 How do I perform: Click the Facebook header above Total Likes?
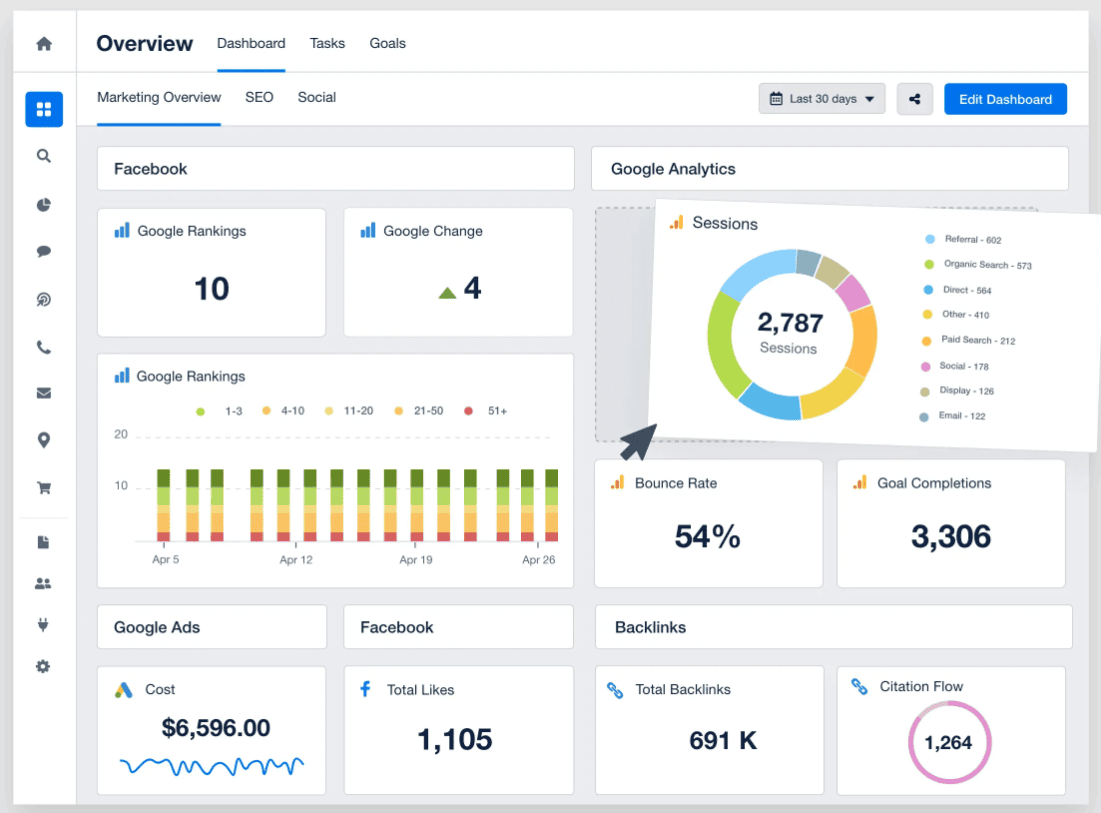459,627
